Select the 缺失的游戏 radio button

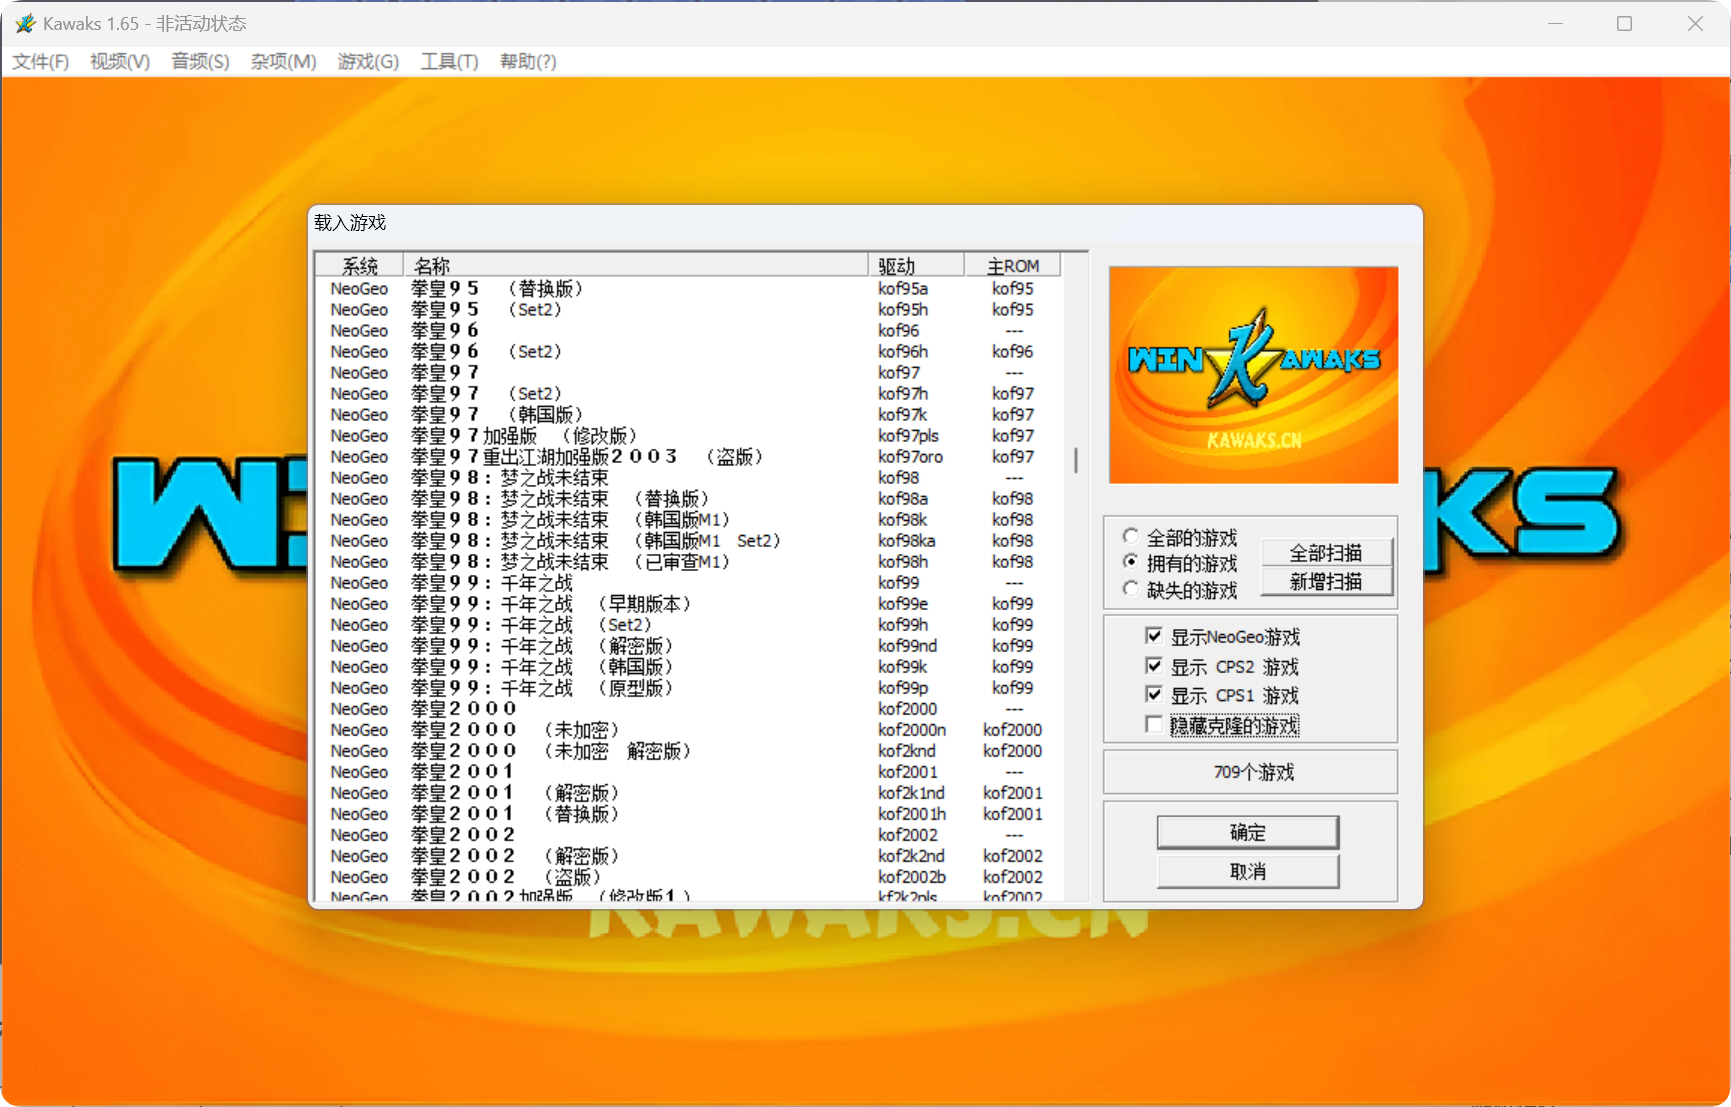pyautogui.click(x=1130, y=589)
